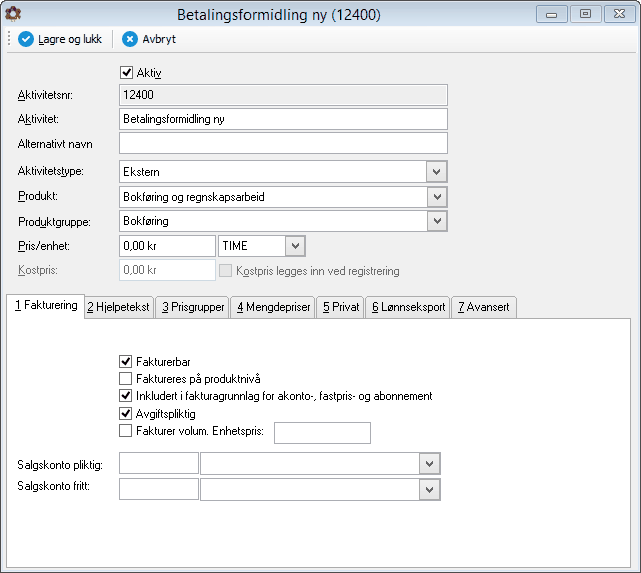
Task: Open the 5 Privat tab
Action: click(341, 307)
